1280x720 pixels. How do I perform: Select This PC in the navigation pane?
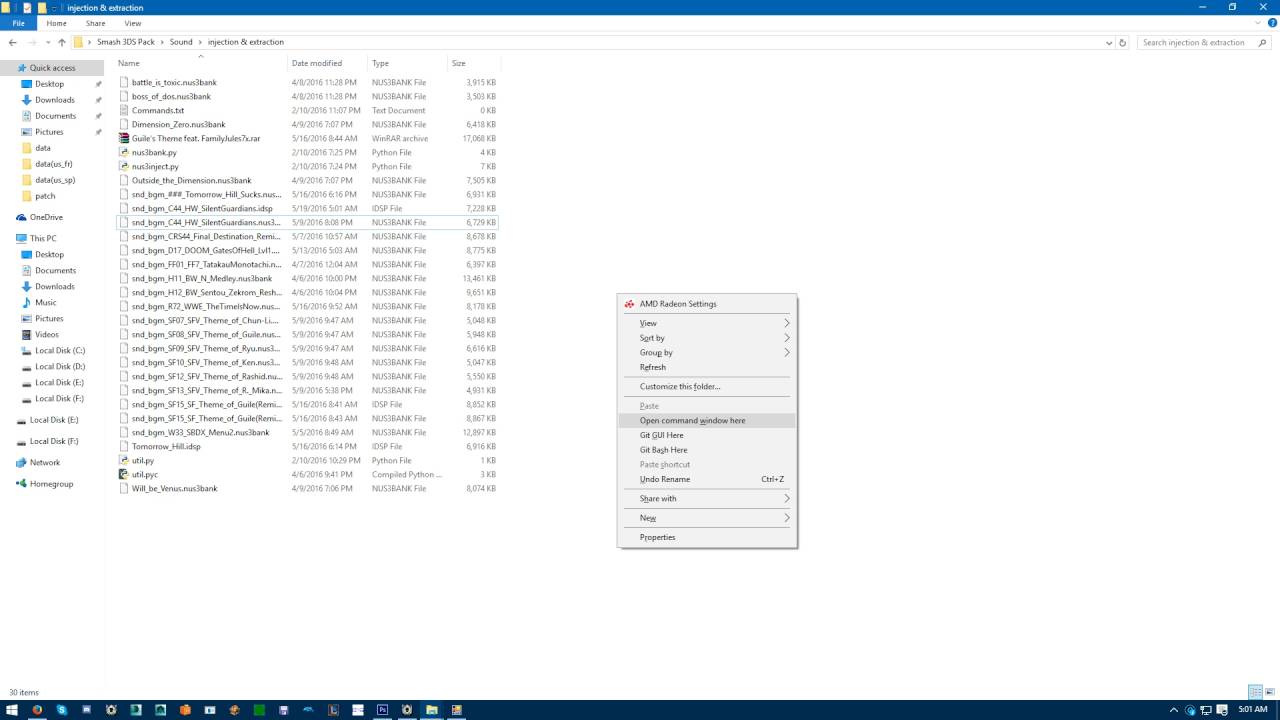43,238
